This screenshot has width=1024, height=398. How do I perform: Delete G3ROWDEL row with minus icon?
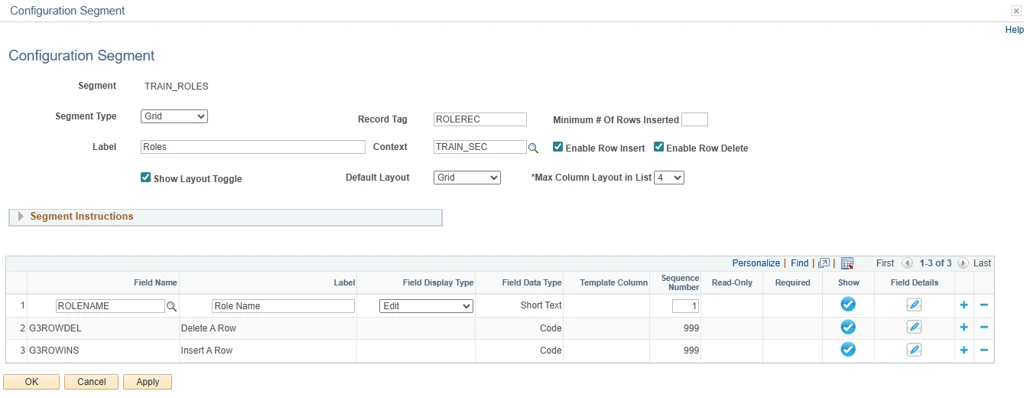(984, 327)
